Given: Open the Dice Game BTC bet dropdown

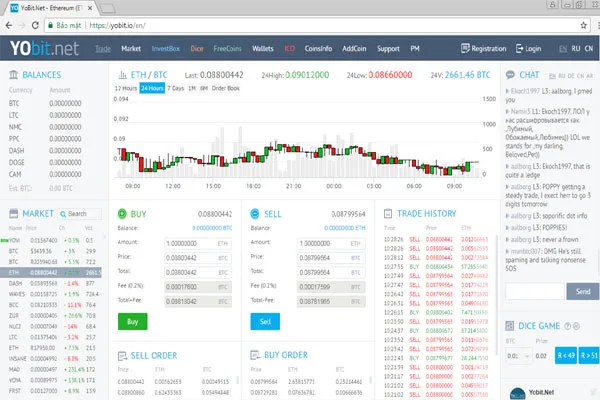Looking at the screenshot, I should [518, 356].
